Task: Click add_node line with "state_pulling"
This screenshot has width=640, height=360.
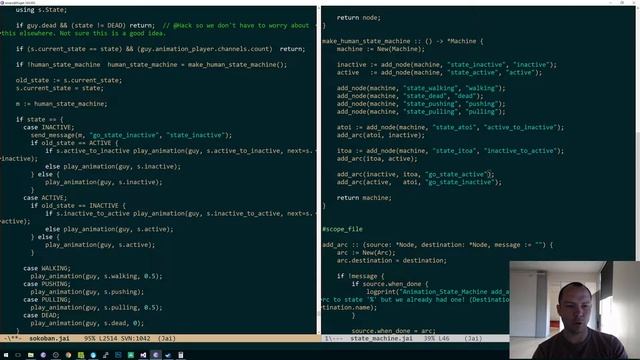Action: [x=421, y=112]
